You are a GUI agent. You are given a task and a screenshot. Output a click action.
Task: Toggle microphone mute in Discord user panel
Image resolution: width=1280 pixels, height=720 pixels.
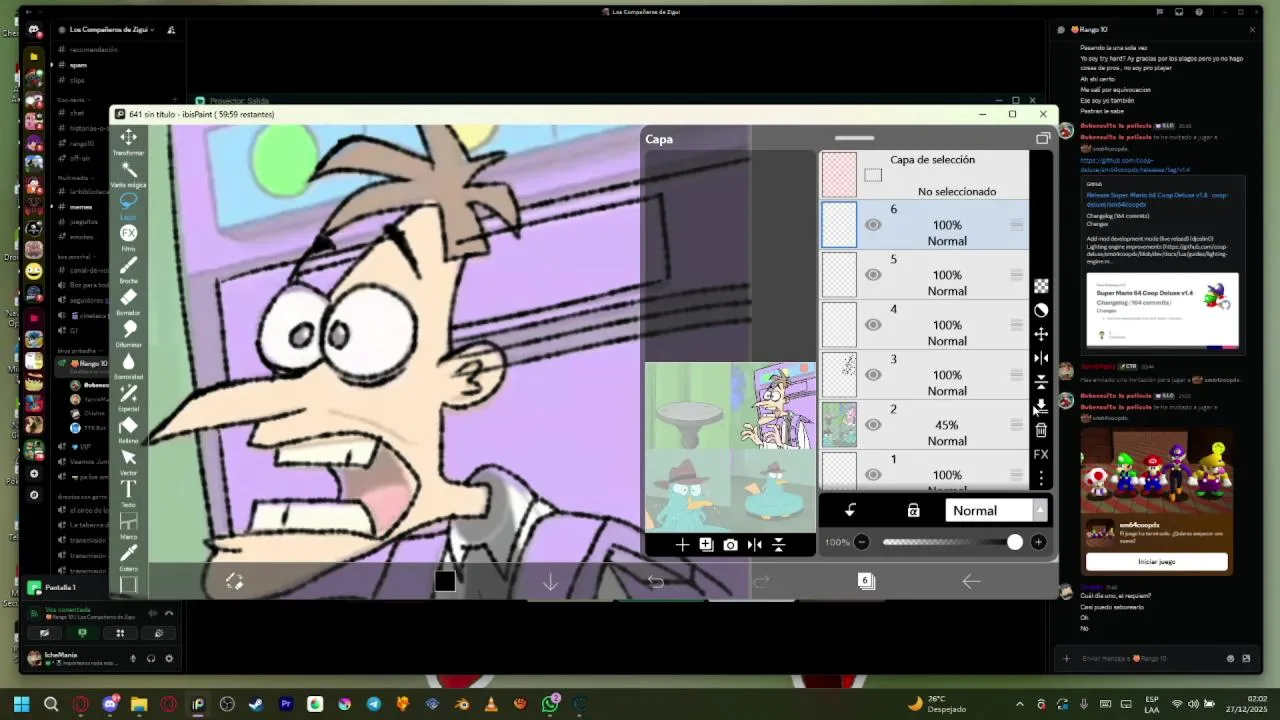point(133,658)
